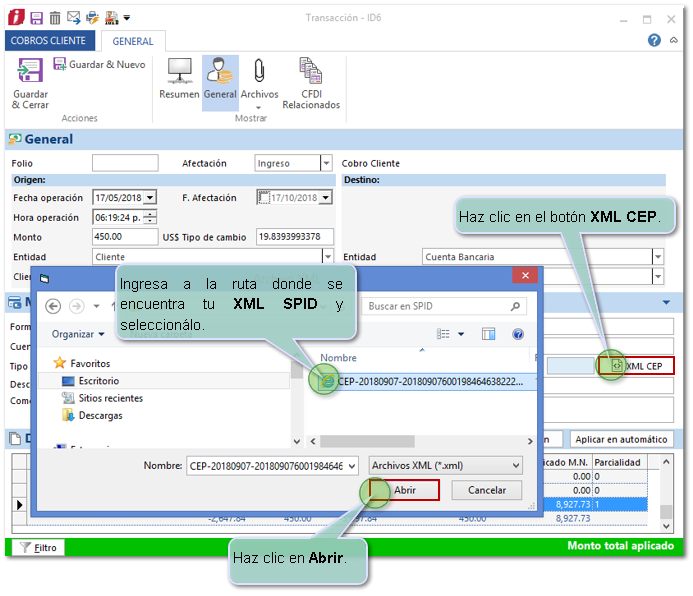Click the XML CEP button
The width and height of the screenshot is (693, 596).
(x=636, y=366)
